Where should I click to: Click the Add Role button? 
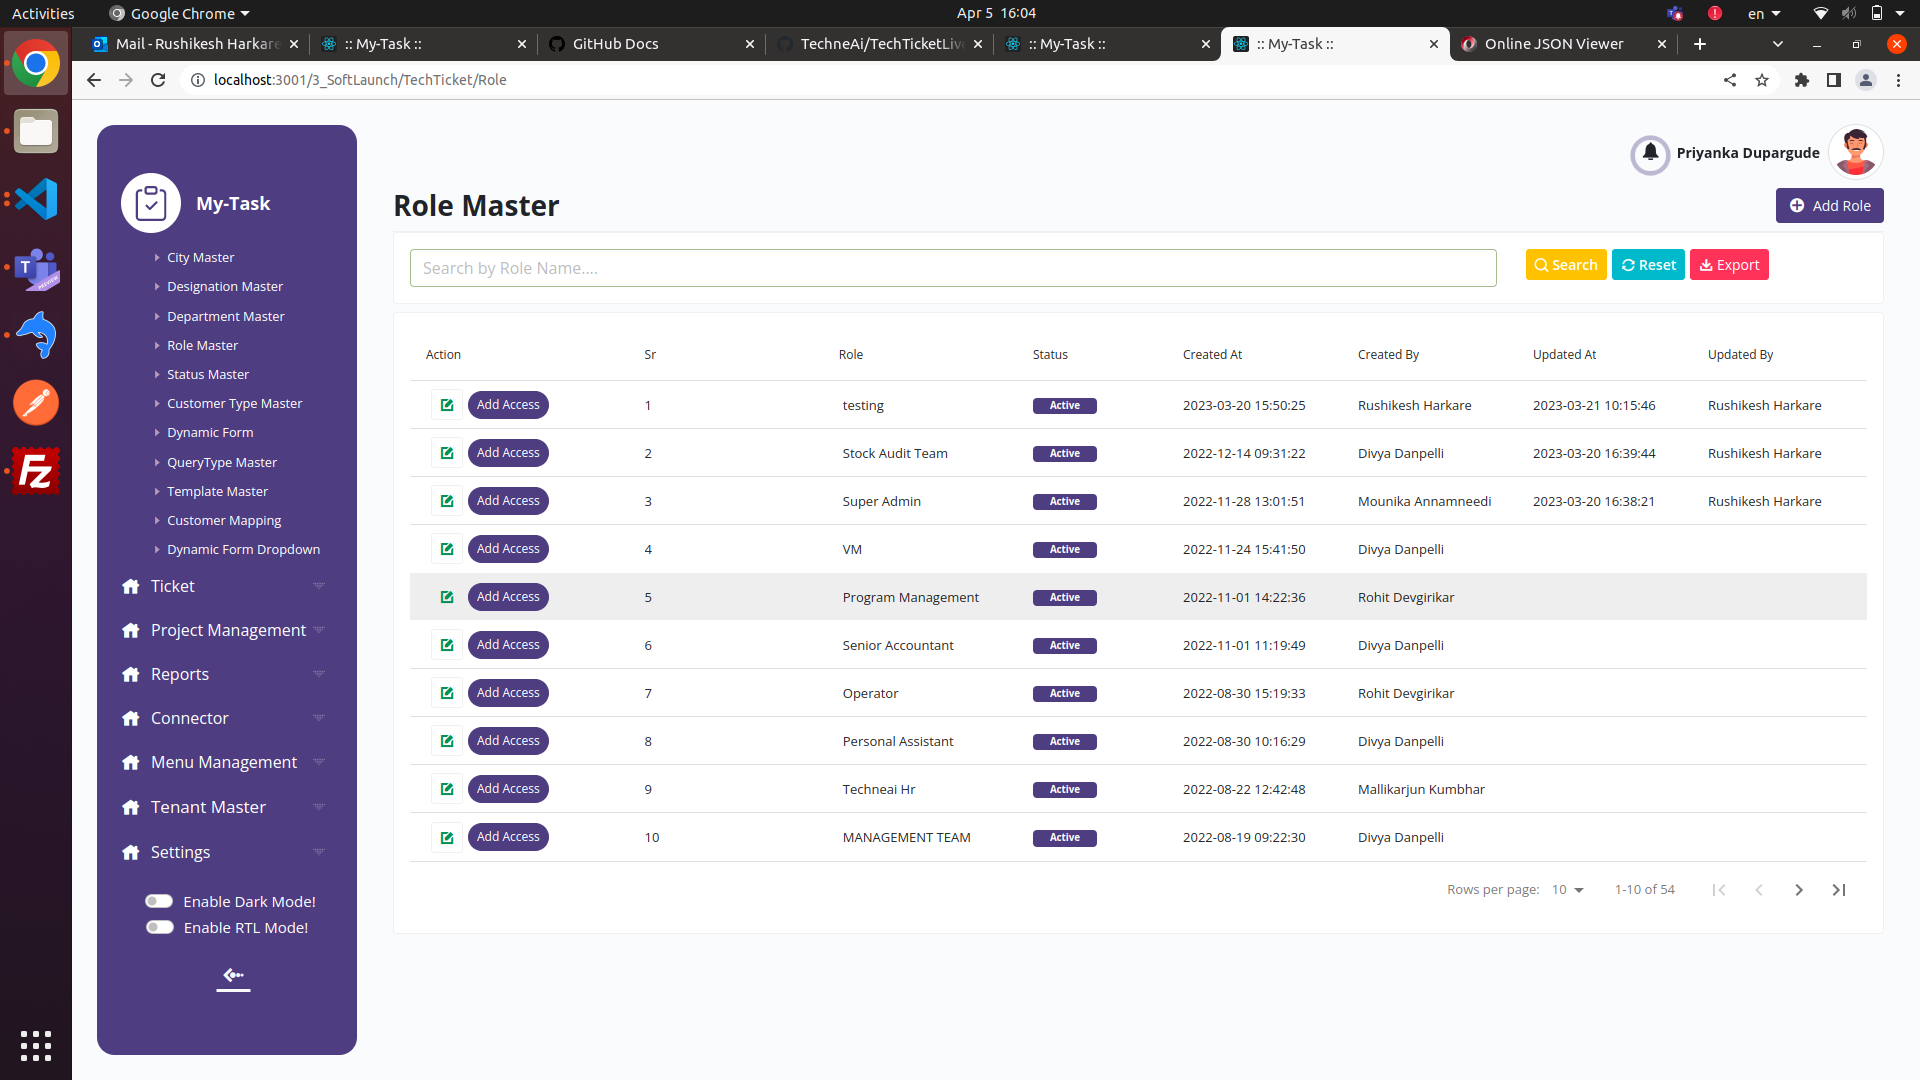pos(1830,205)
